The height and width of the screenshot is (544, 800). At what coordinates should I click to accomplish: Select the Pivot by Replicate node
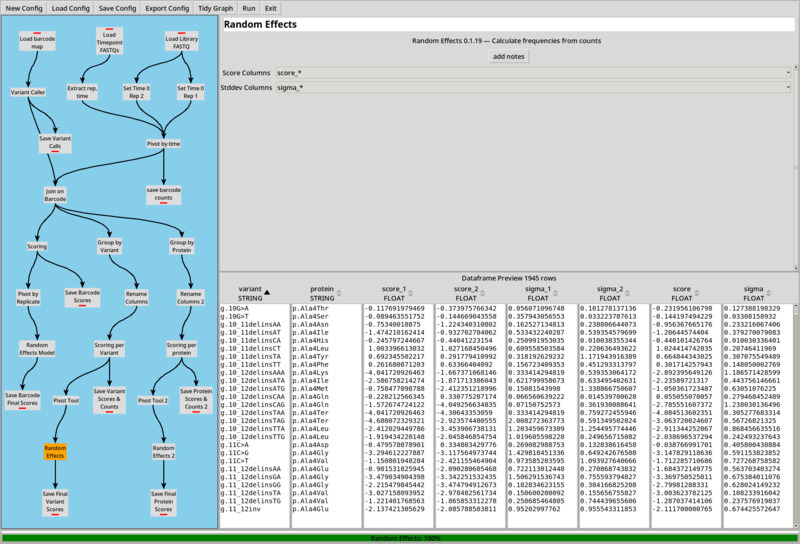pyautogui.click(x=28, y=298)
